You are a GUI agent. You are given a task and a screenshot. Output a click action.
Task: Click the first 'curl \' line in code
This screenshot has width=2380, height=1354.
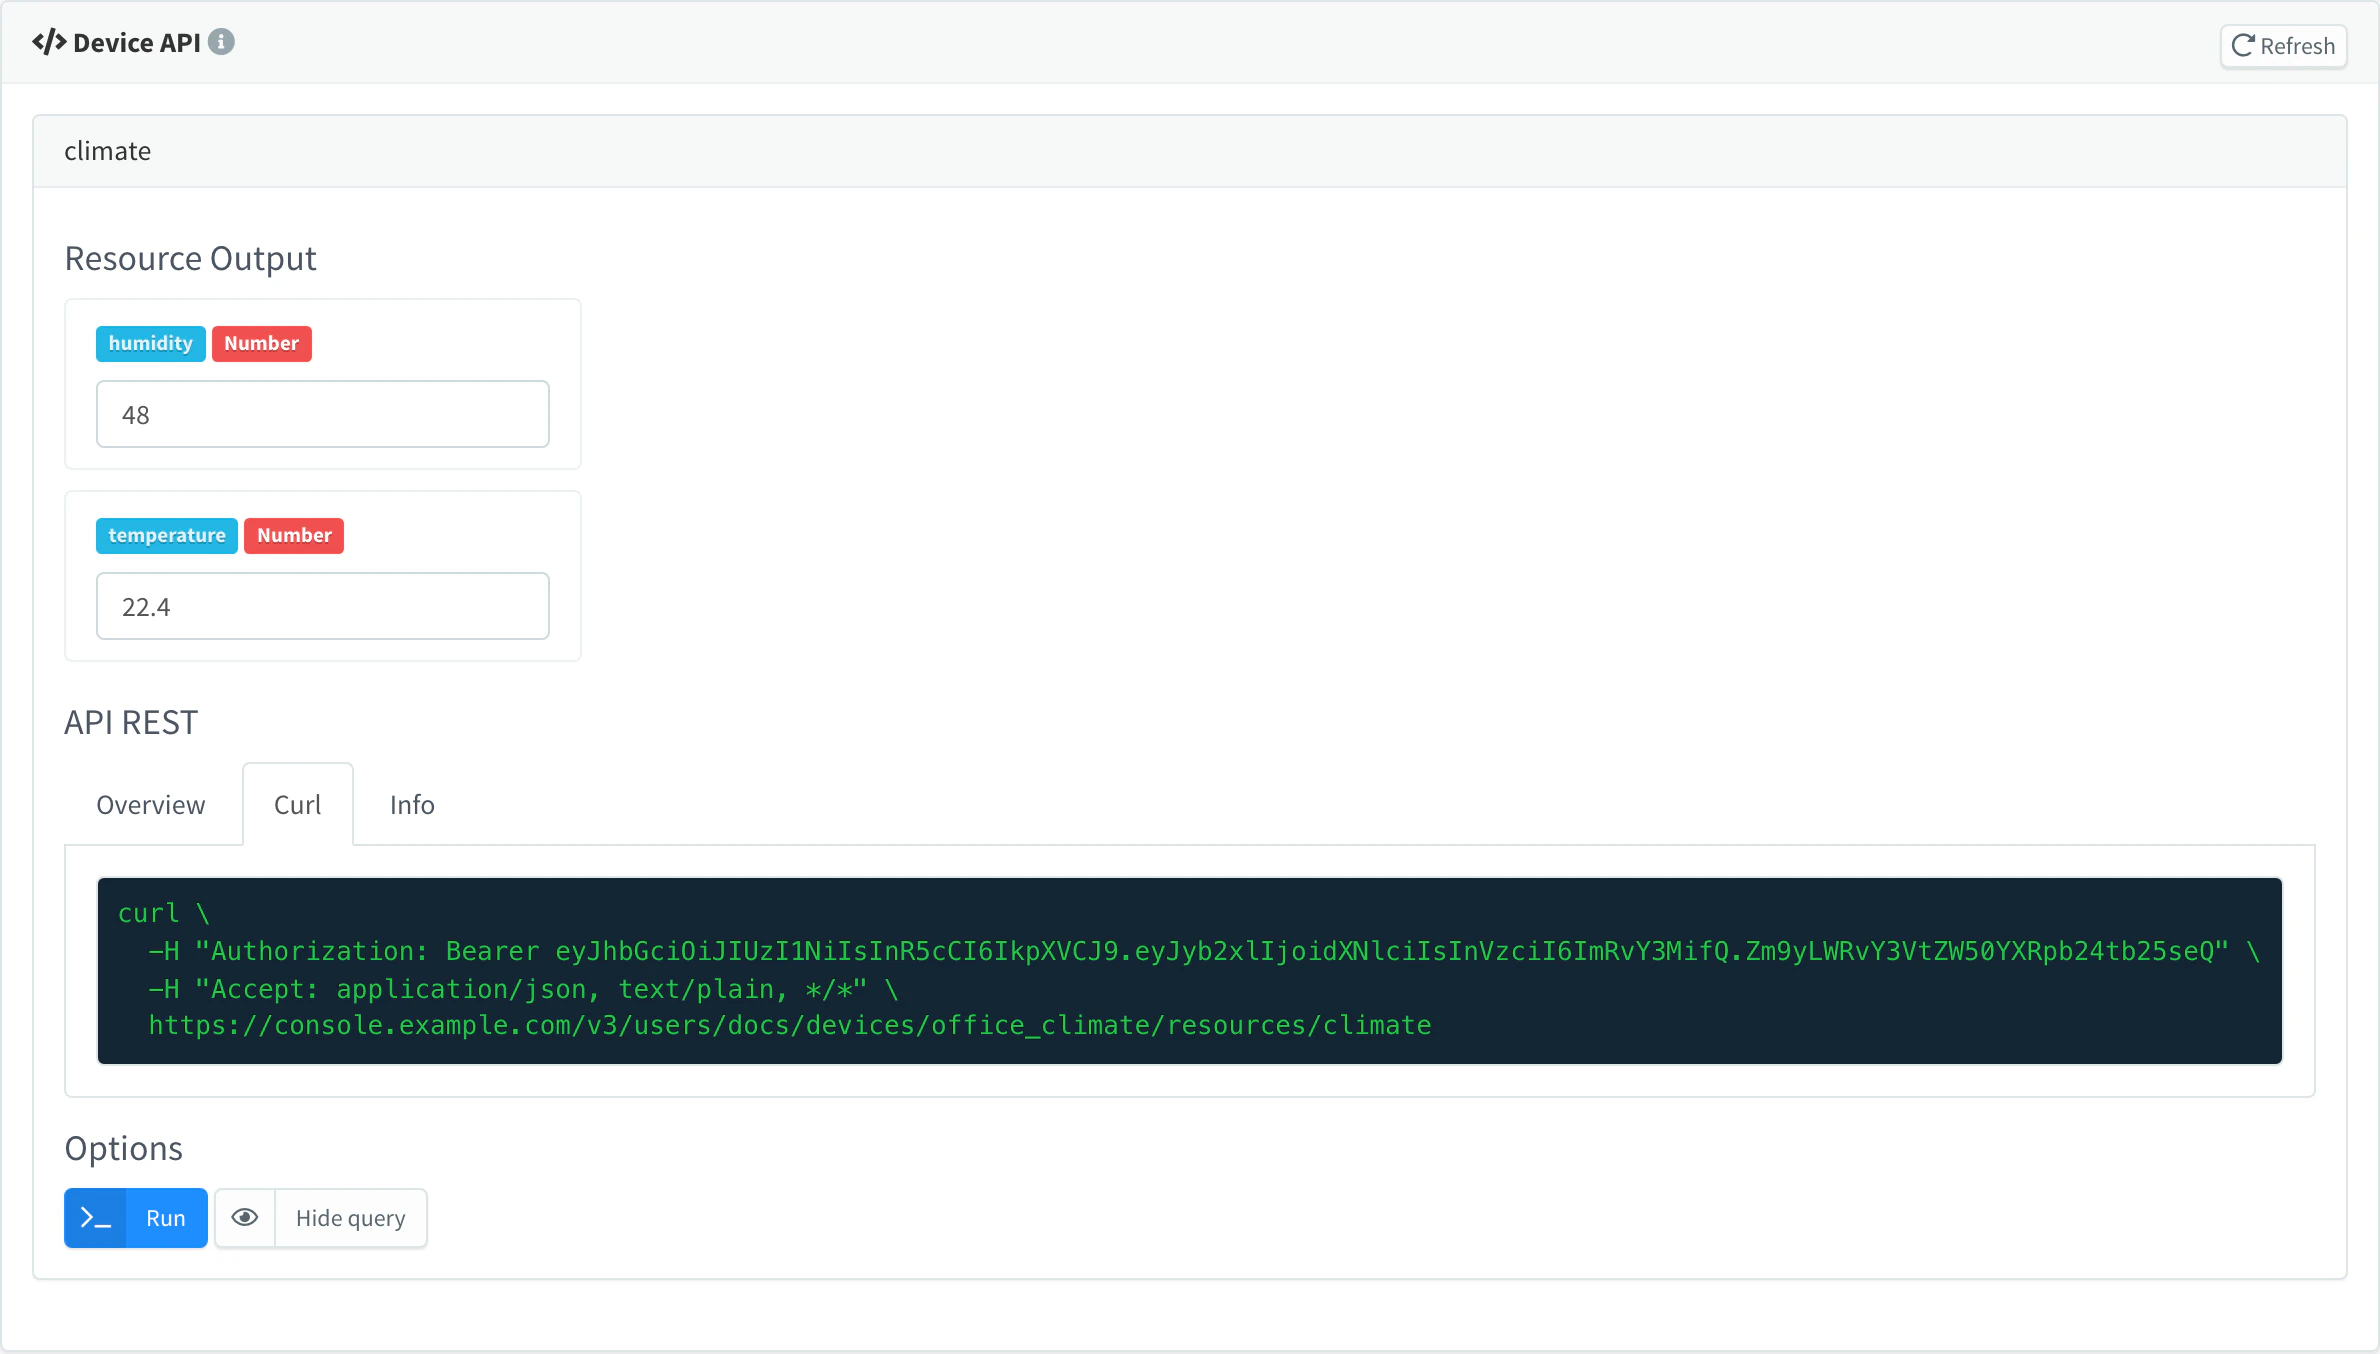(x=164, y=913)
